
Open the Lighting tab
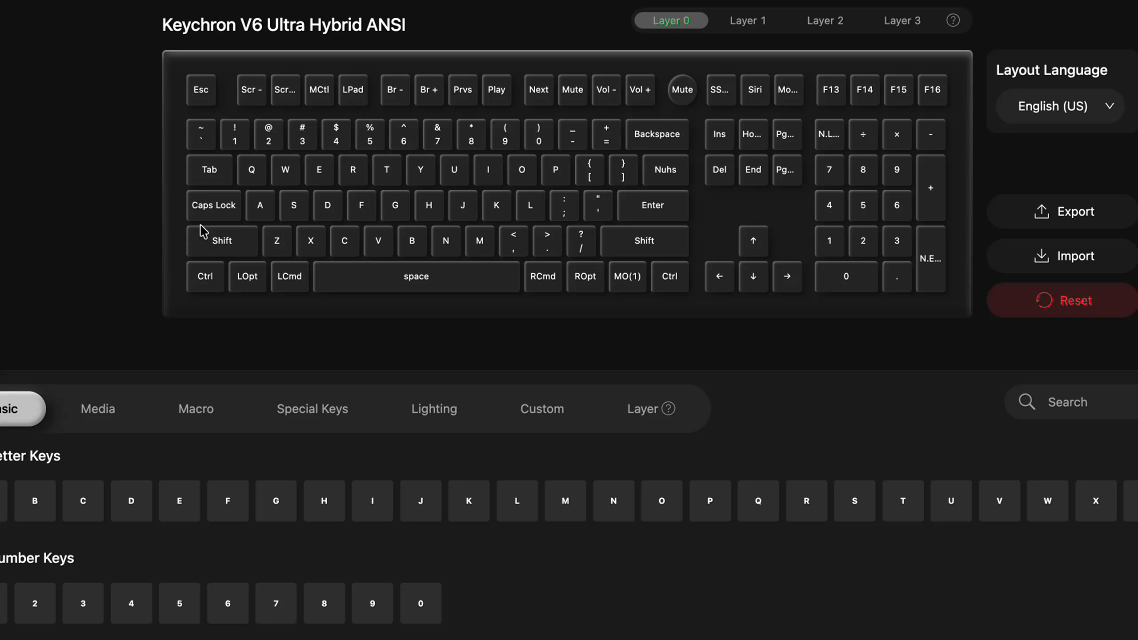(434, 409)
